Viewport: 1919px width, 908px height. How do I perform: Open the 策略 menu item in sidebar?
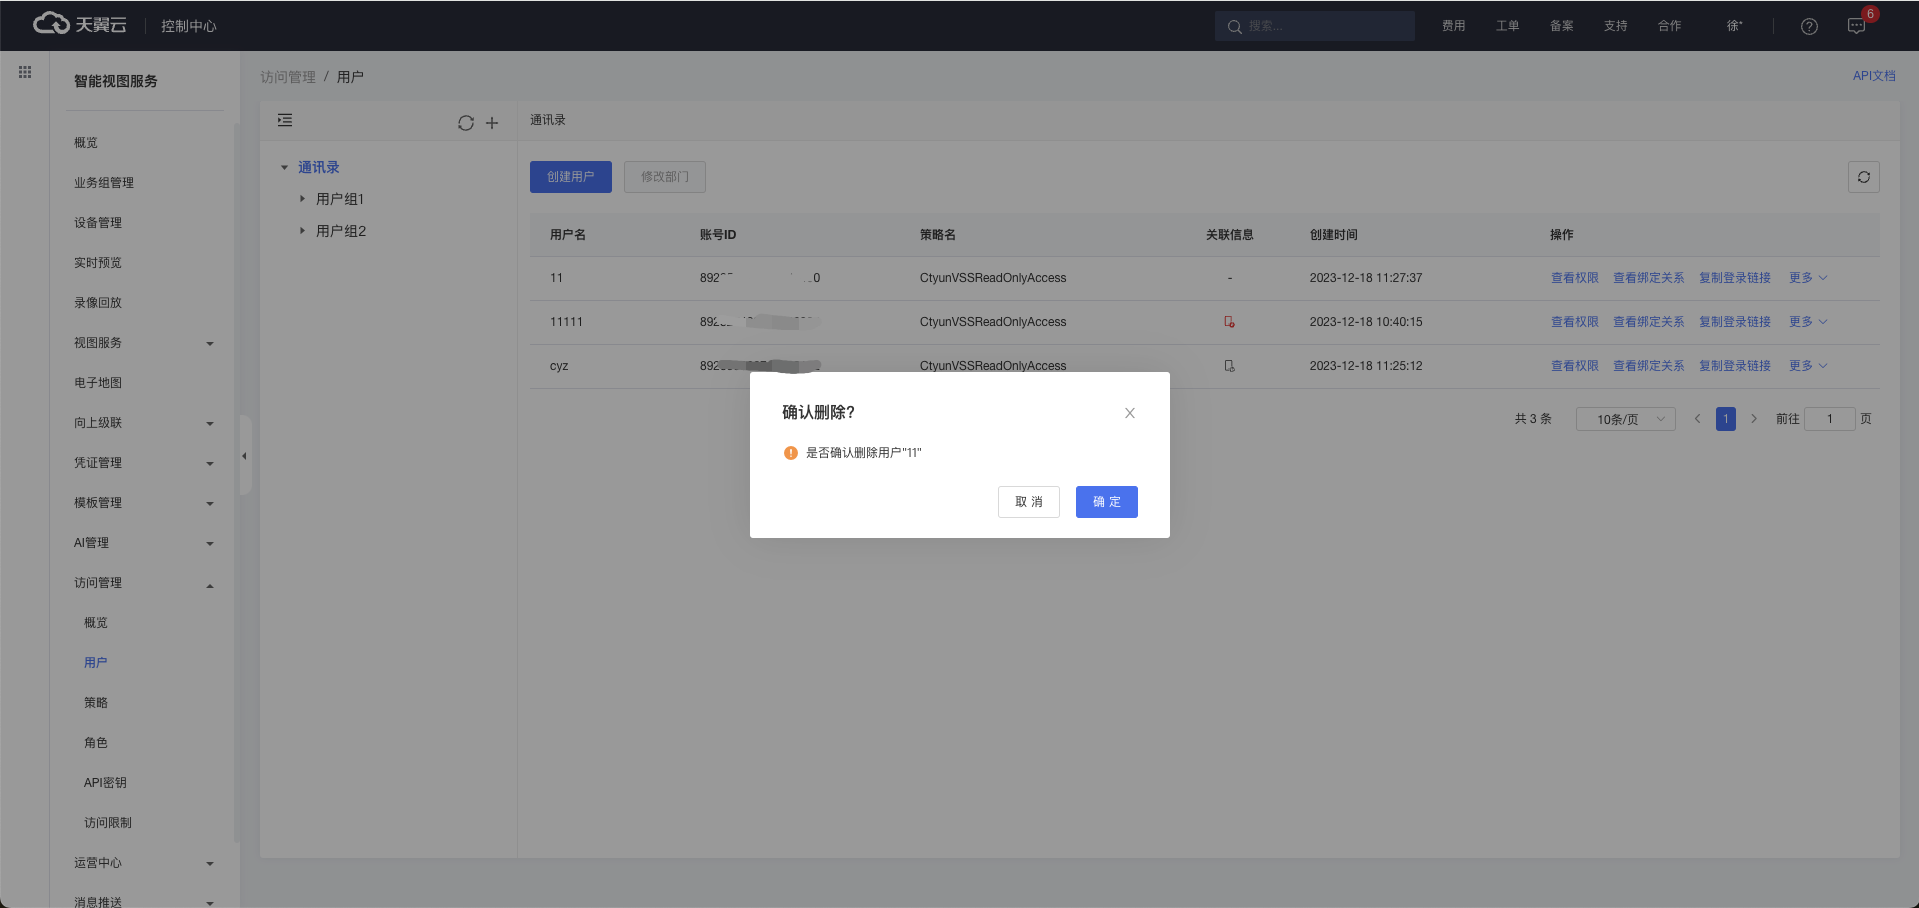[96, 703]
